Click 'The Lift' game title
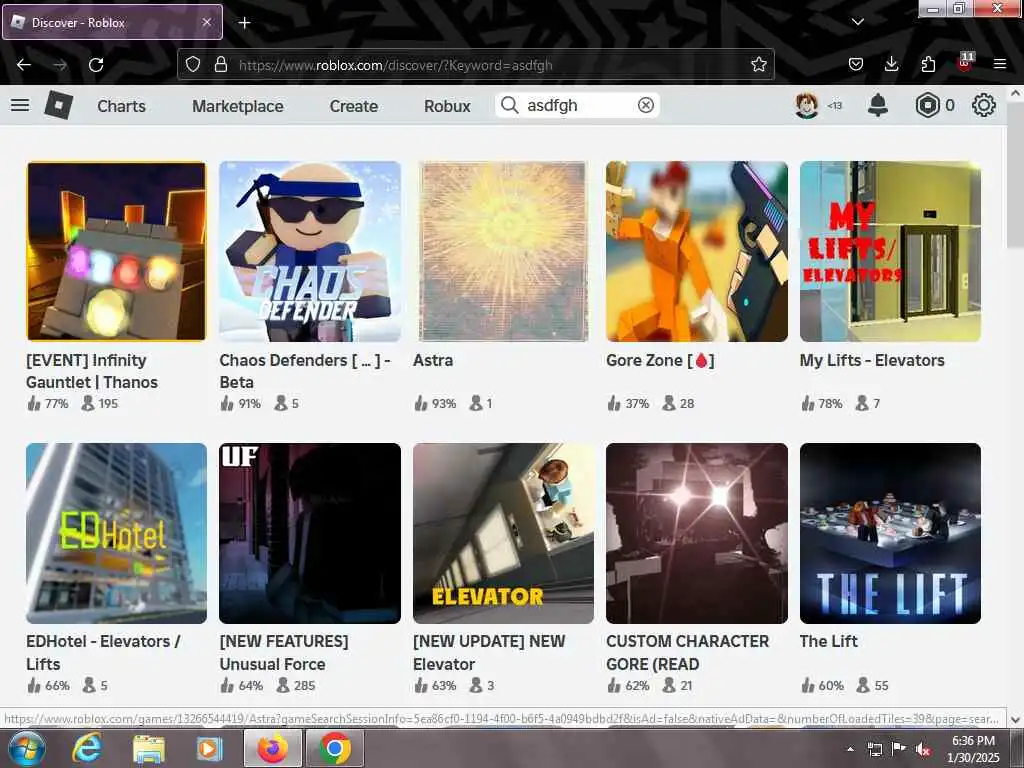Screen dimensions: 1024x768 coord(829,641)
